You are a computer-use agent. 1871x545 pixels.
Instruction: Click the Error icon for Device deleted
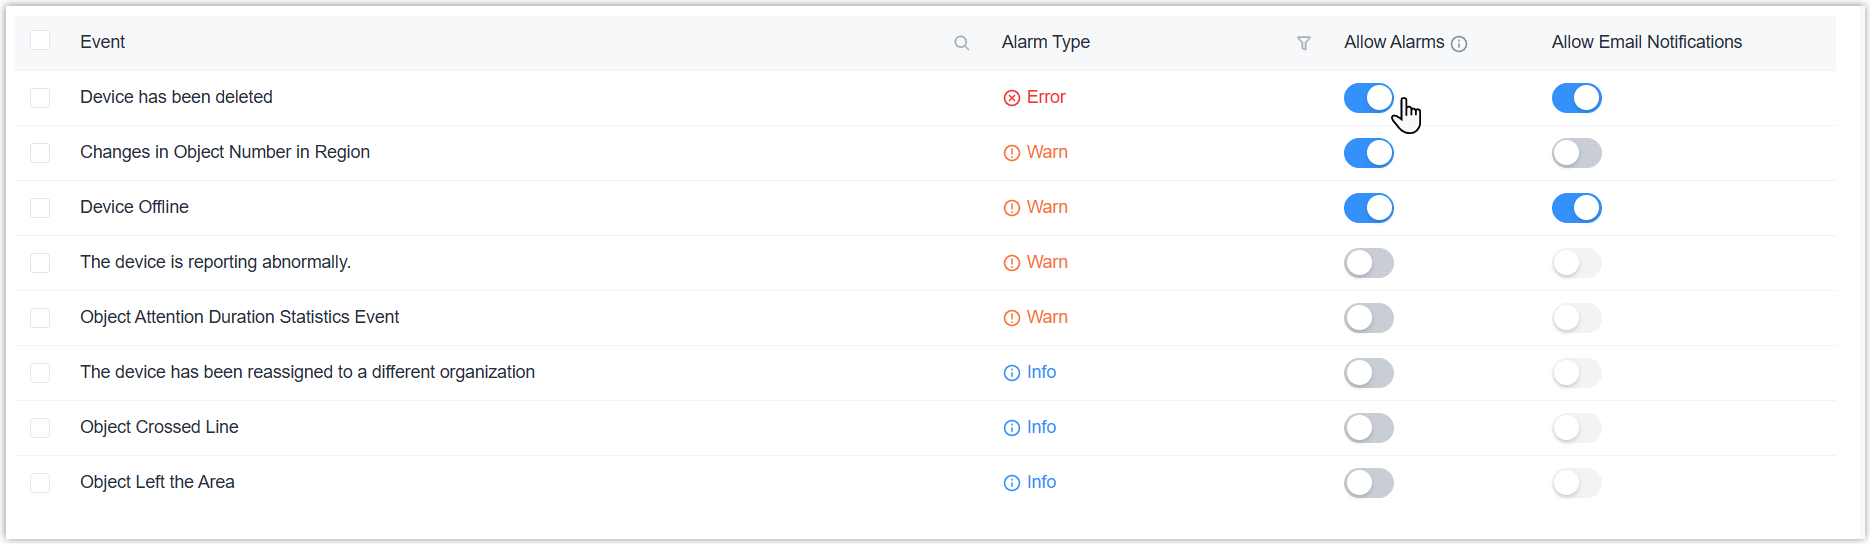pyautogui.click(x=1012, y=98)
